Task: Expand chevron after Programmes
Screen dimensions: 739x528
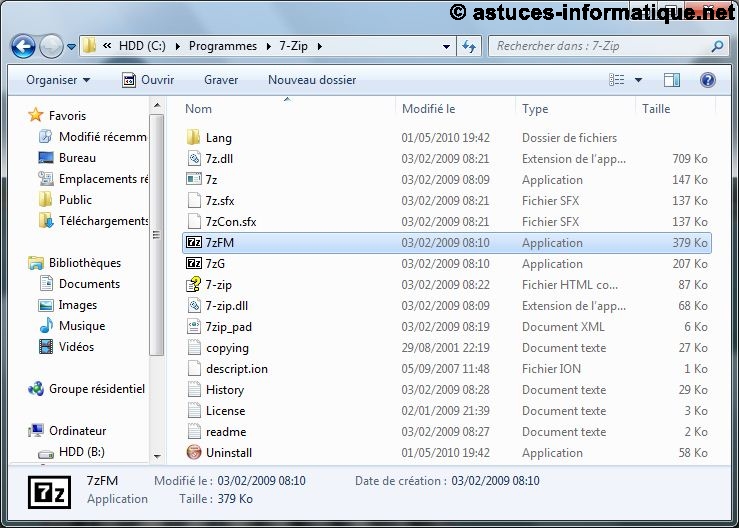Action: [269, 46]
